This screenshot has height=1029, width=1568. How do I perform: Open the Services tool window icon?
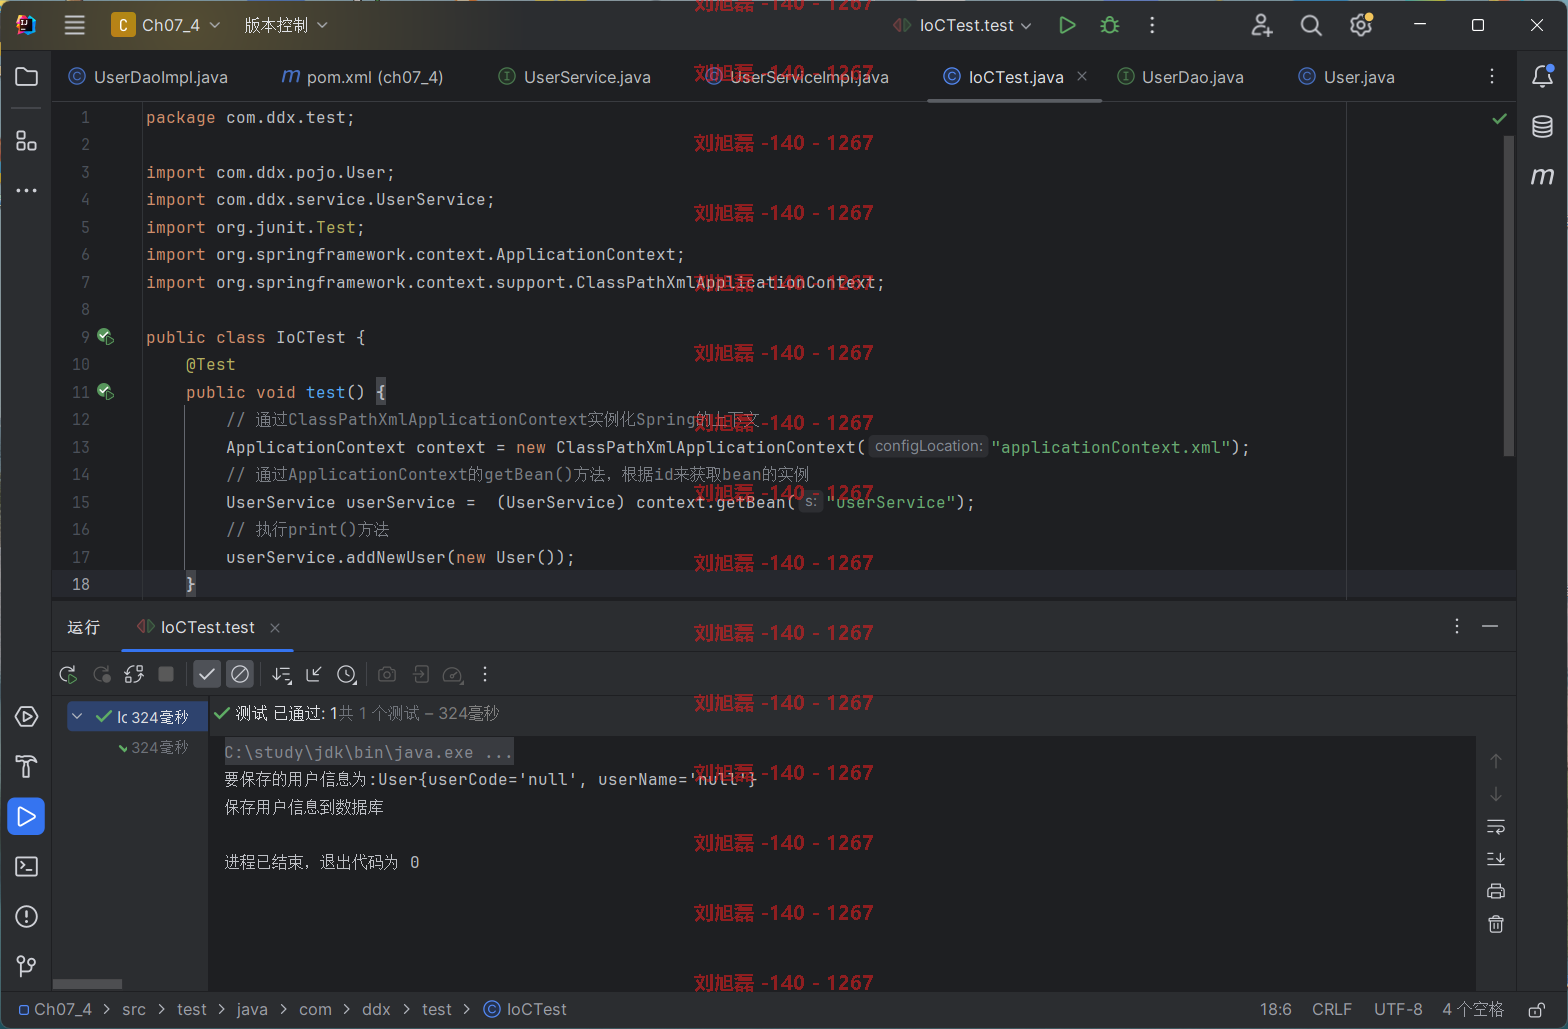(x=27, y=717)
